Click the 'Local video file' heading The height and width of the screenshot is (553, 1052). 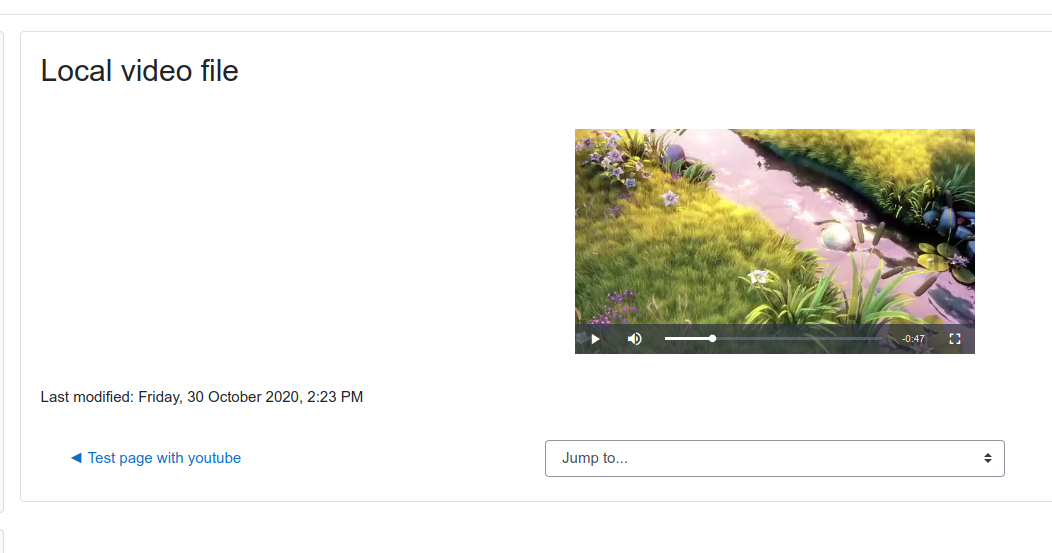point(140,70)
